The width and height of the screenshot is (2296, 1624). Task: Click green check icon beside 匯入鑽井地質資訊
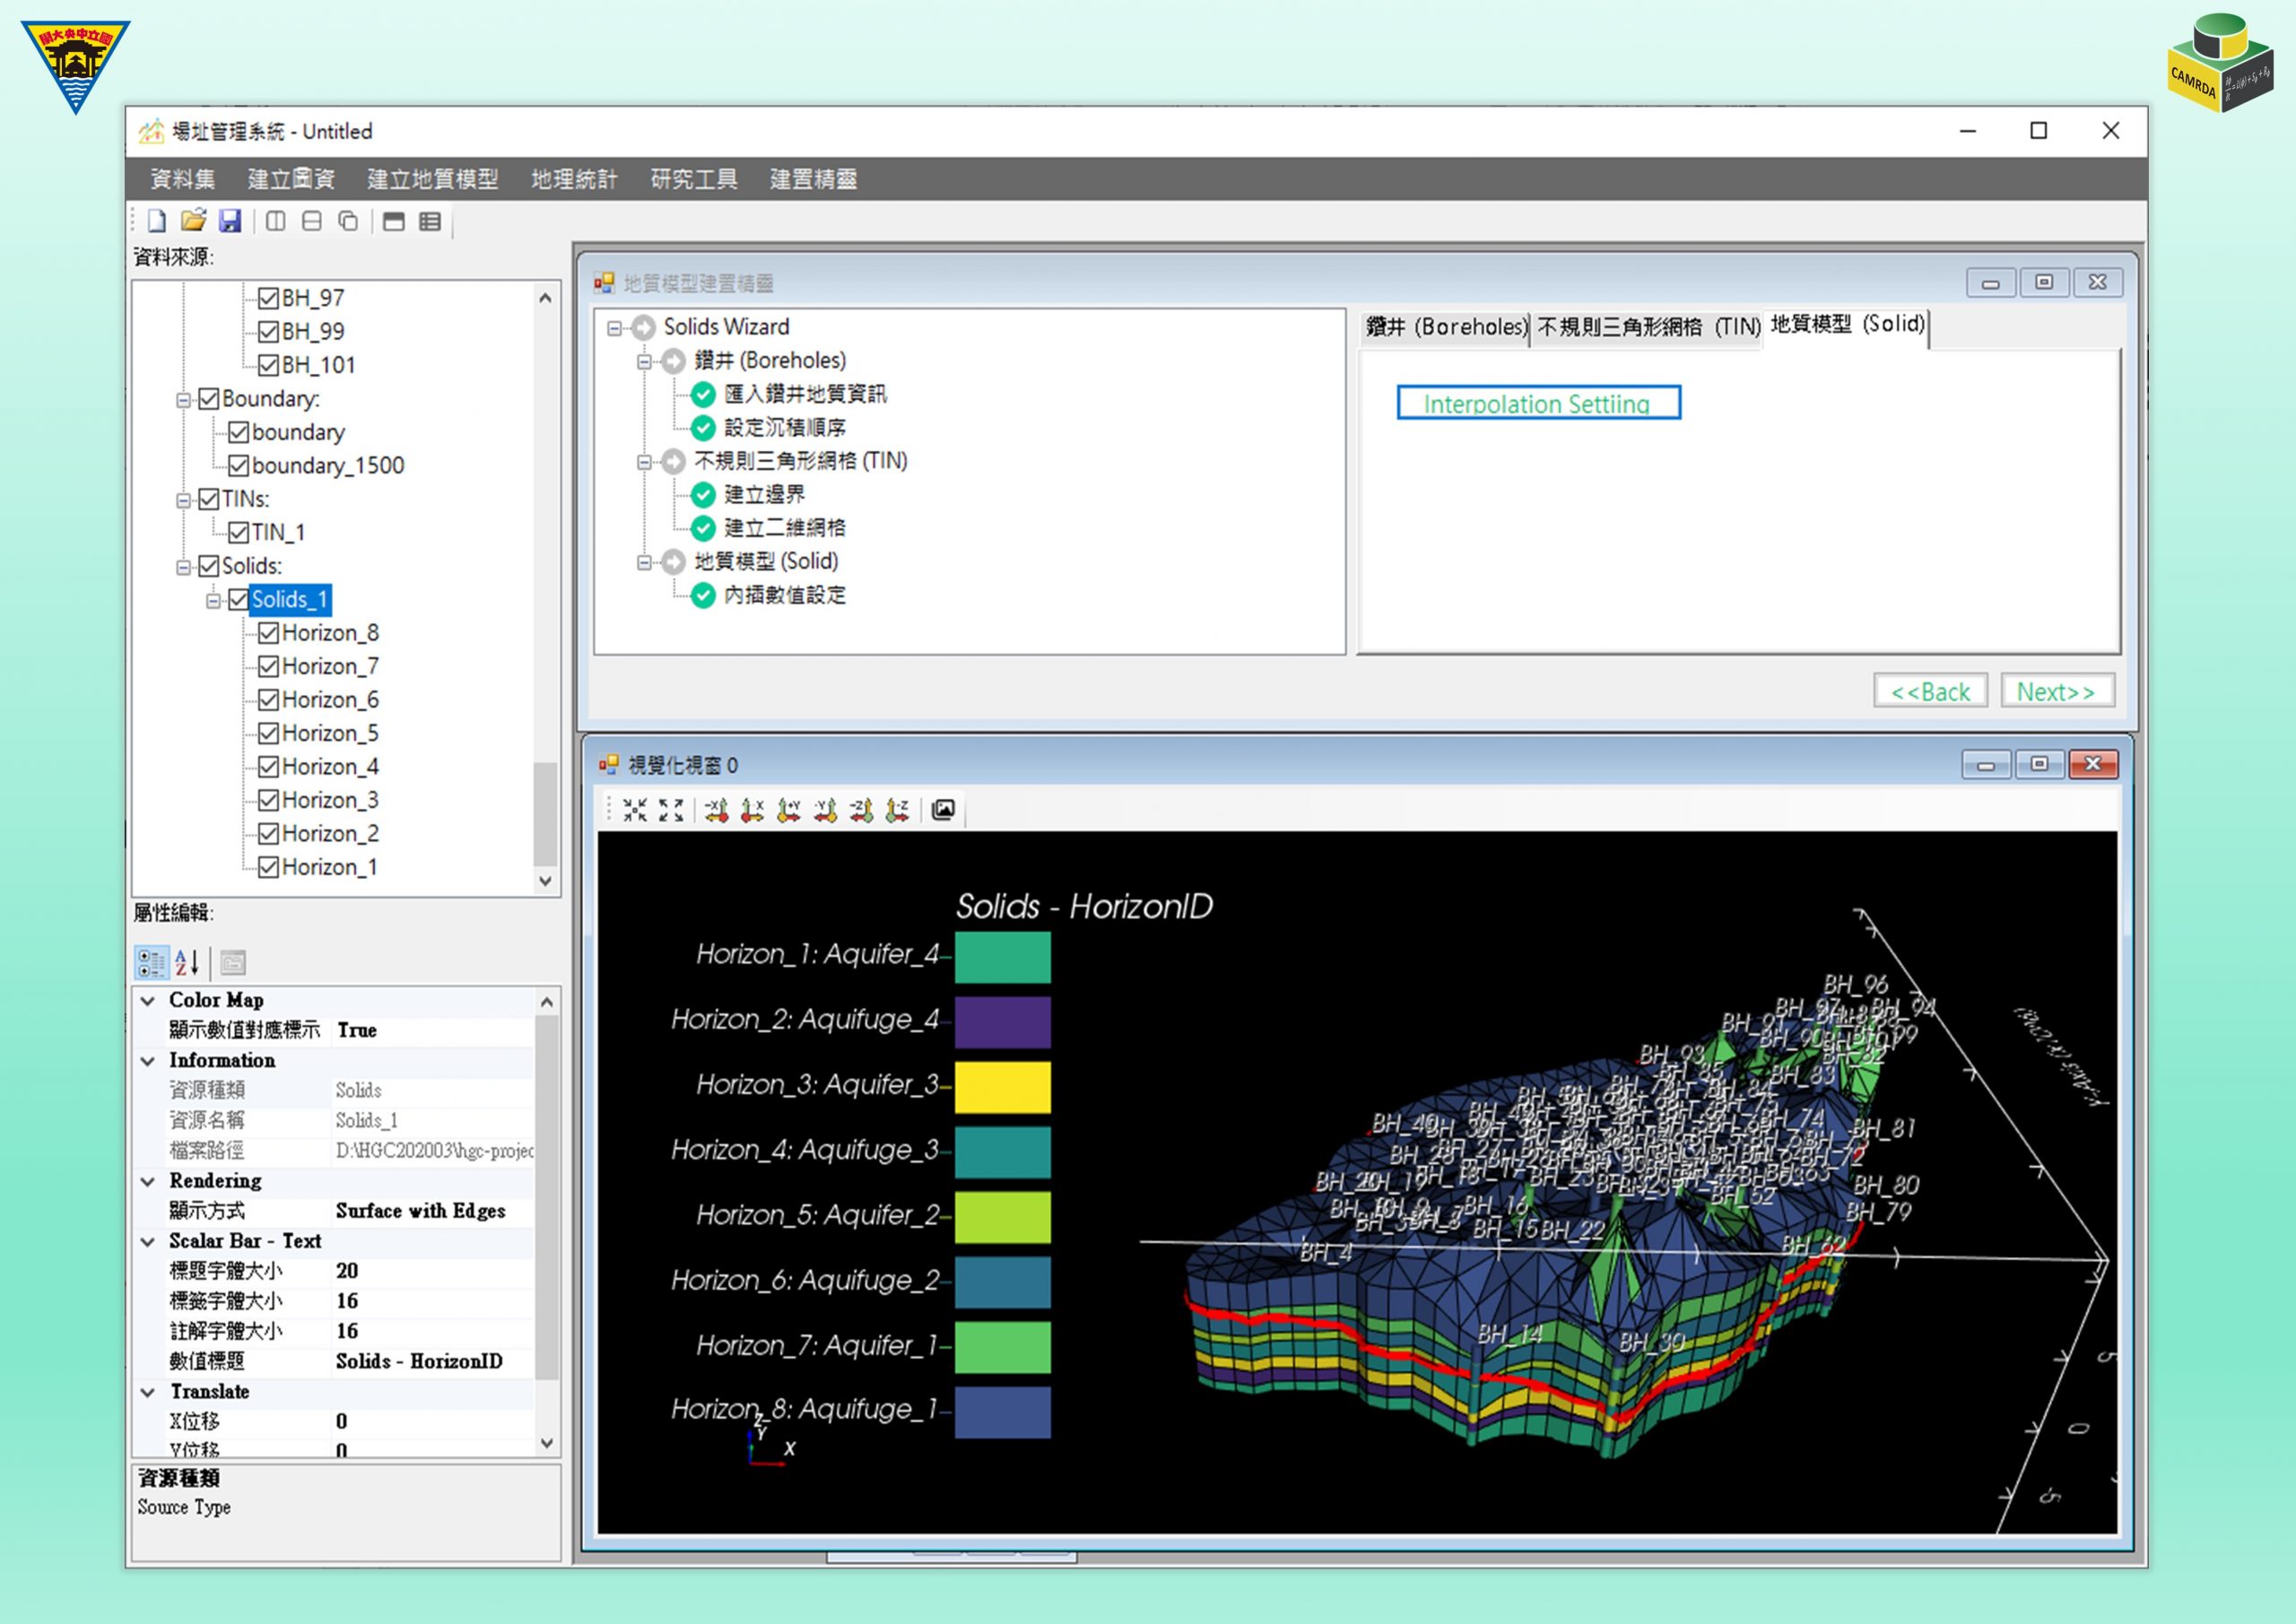703,394
